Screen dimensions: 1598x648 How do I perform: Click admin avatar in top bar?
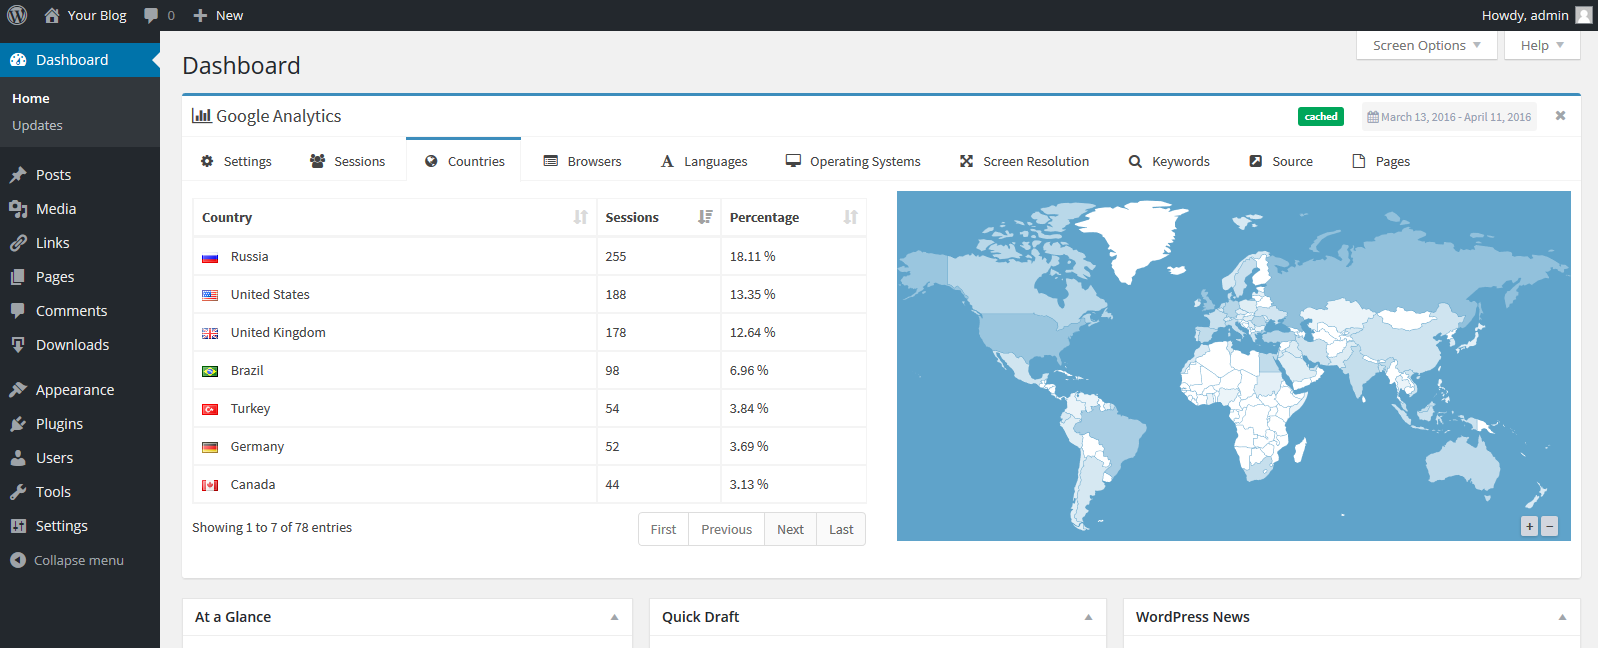1584,15
